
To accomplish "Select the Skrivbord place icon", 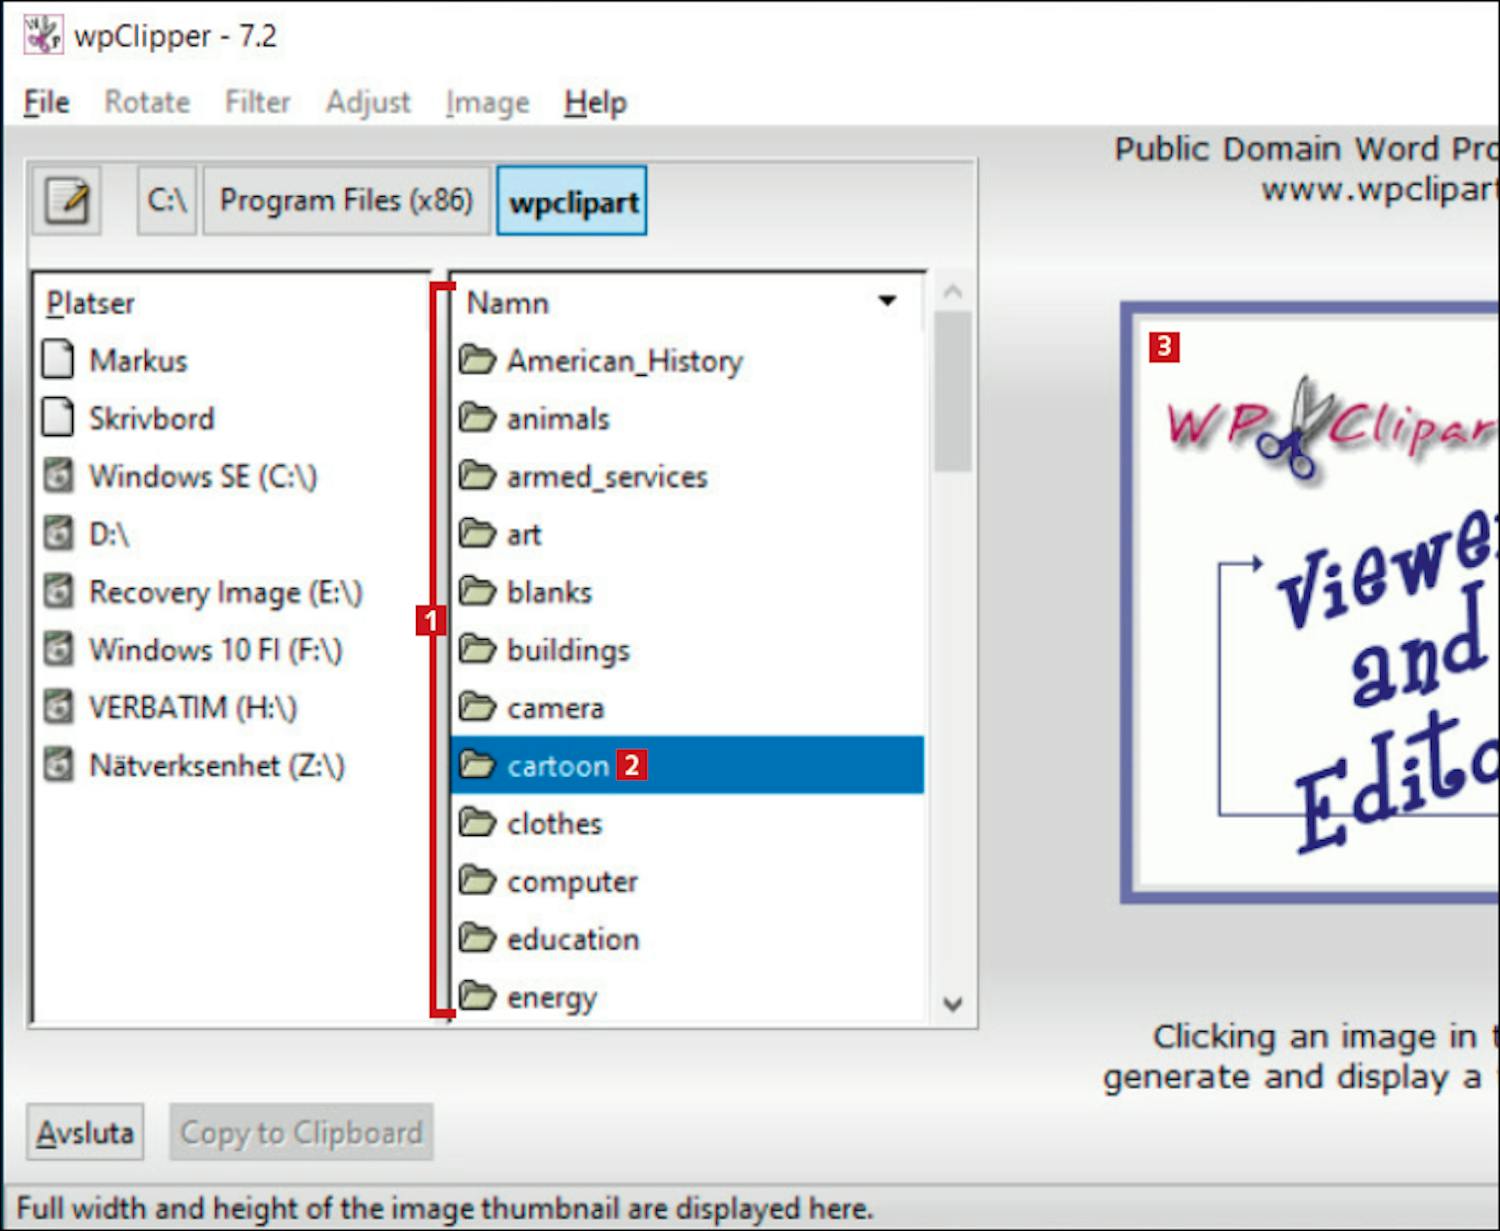I will click(x=58, y=418).
